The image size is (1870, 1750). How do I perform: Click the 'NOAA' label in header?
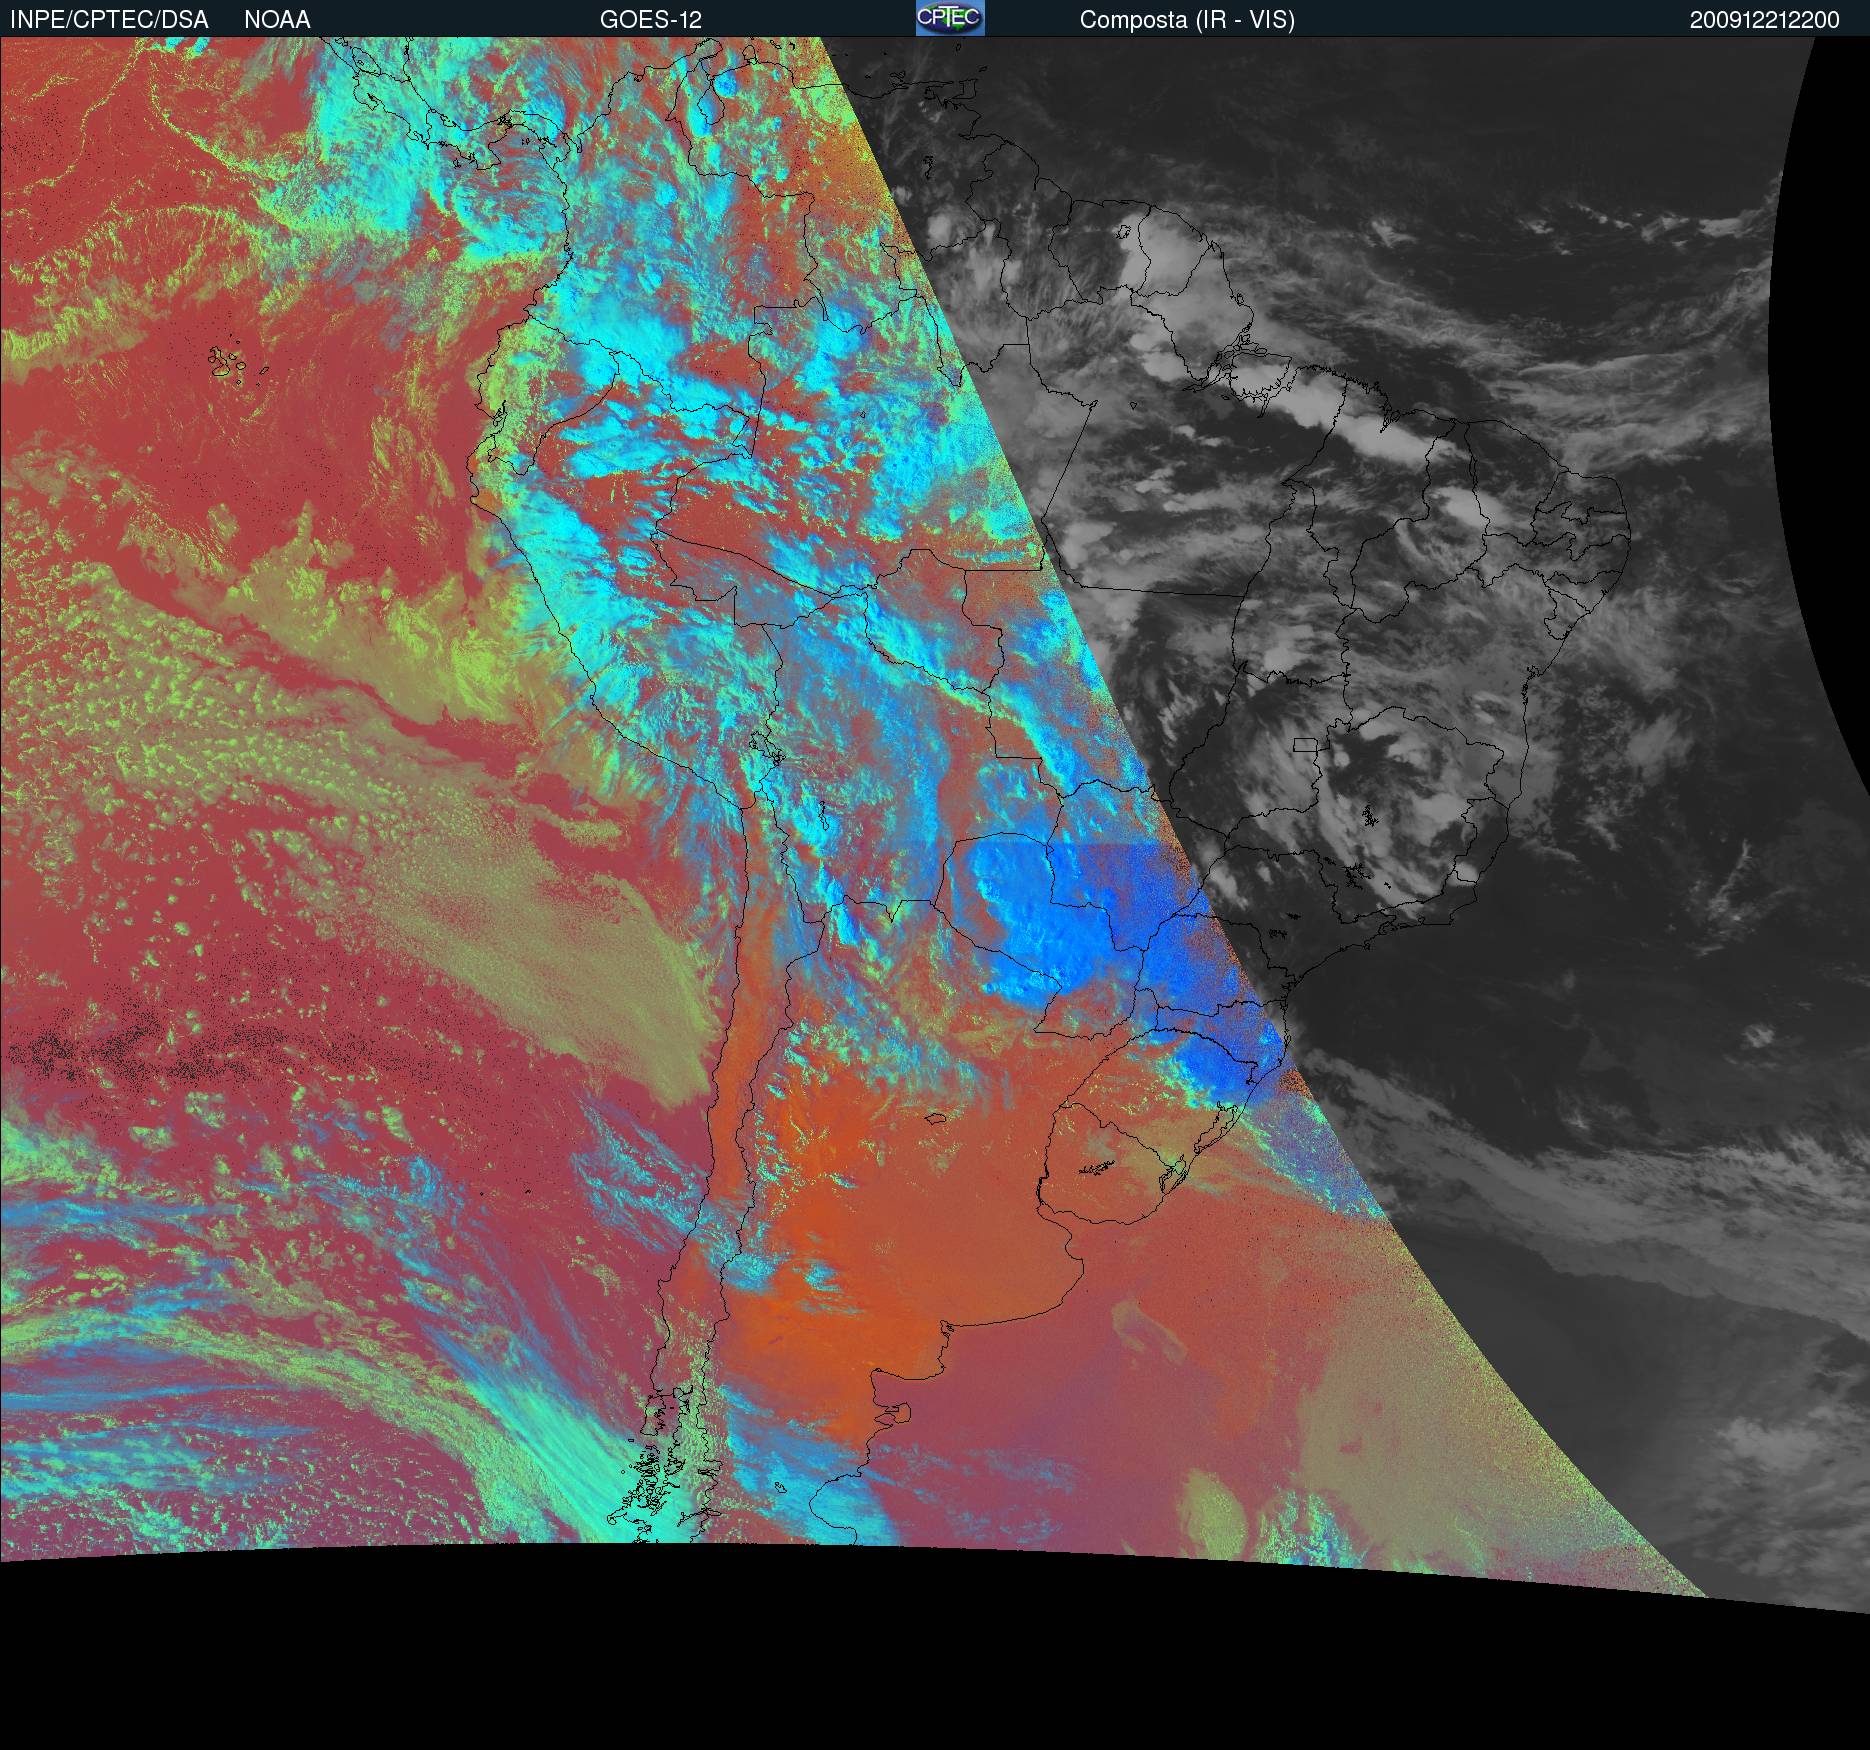point(277,20)
